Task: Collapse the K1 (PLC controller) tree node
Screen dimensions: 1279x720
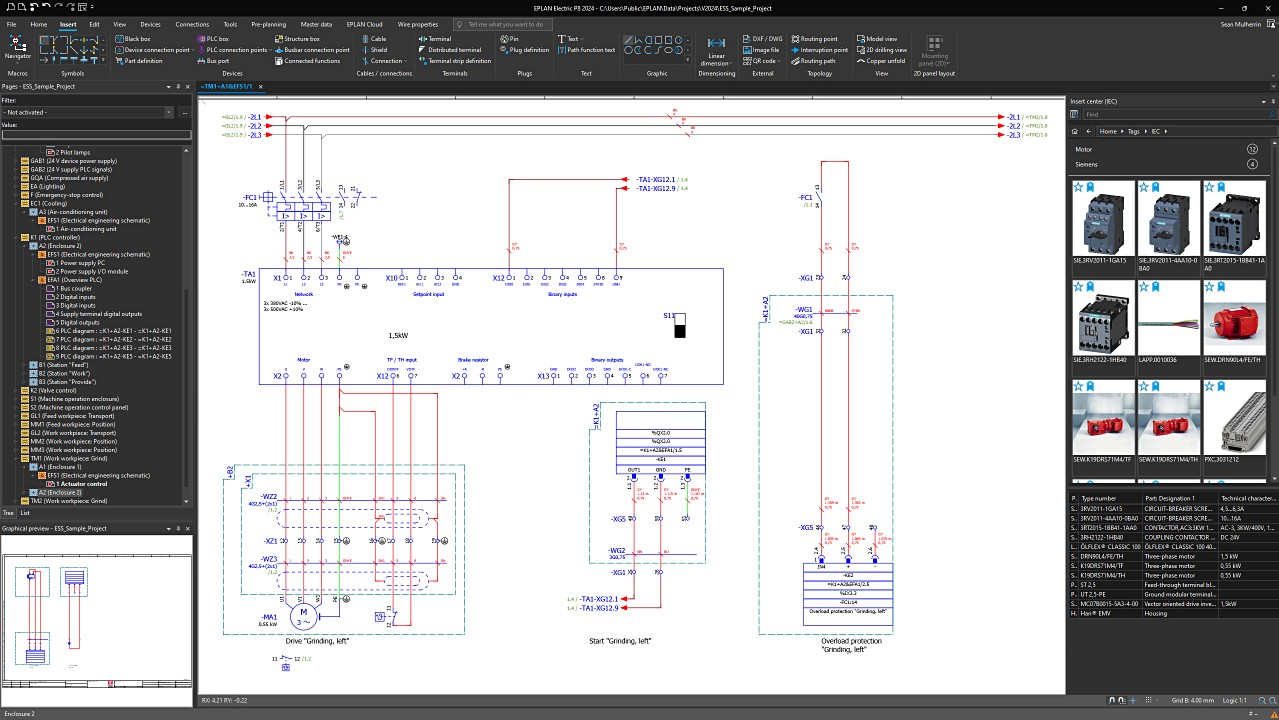Action: 15,238
